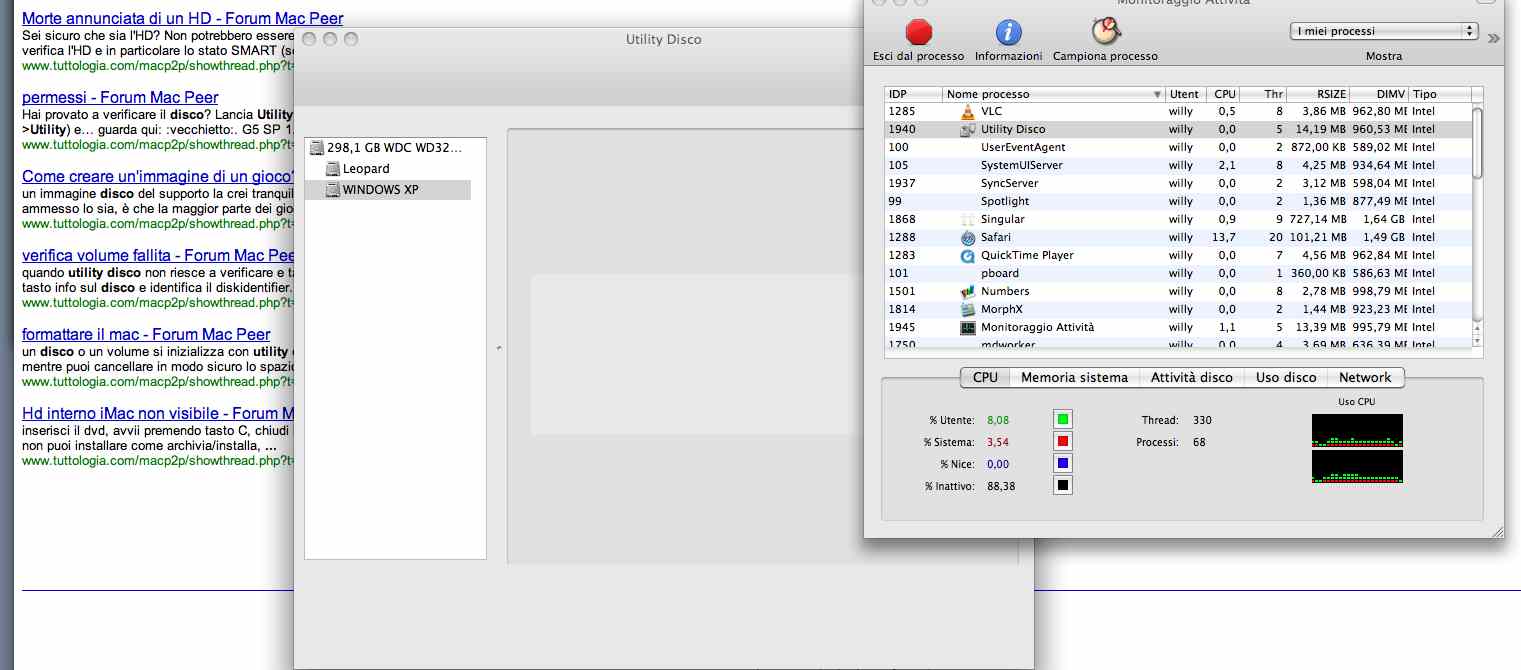This screenshot has width=1521, height=670.
Task: Select the UserEventAgent process row
Action: [1178, 147]
